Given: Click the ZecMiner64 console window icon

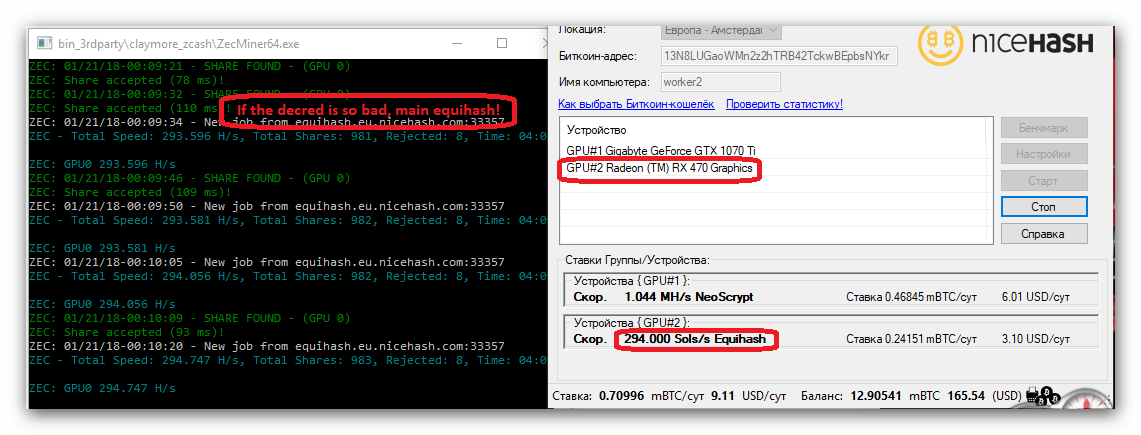Looking at the screenshot, I should point(42,44).
